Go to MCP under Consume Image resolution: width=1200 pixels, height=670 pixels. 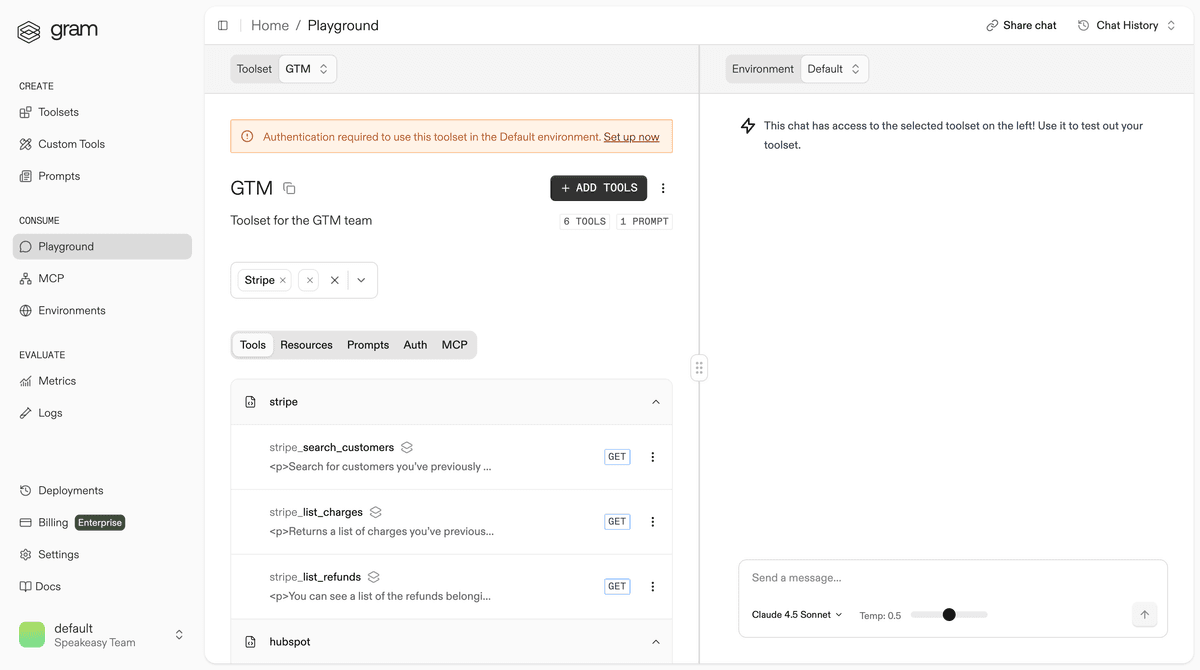coord(48,278)
